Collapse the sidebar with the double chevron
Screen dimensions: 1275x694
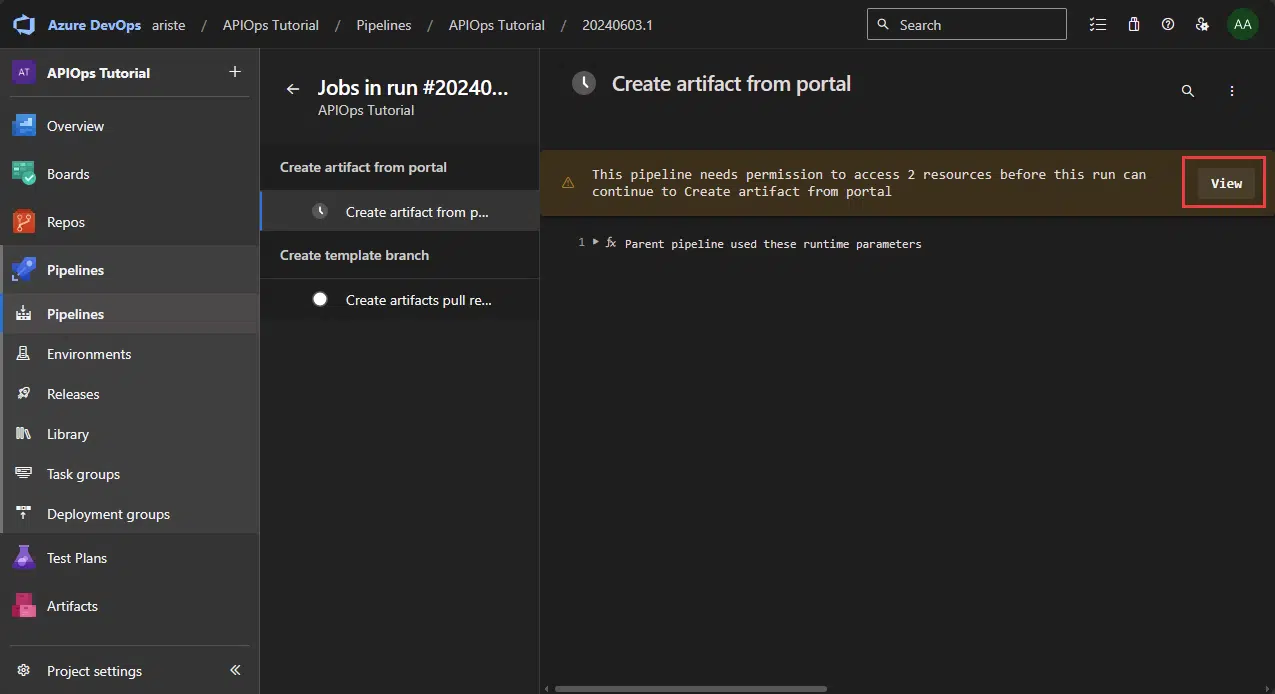tap(235, 670)
